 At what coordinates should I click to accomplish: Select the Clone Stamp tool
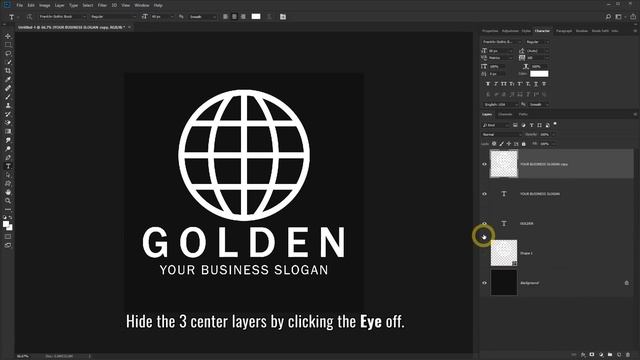8,105
